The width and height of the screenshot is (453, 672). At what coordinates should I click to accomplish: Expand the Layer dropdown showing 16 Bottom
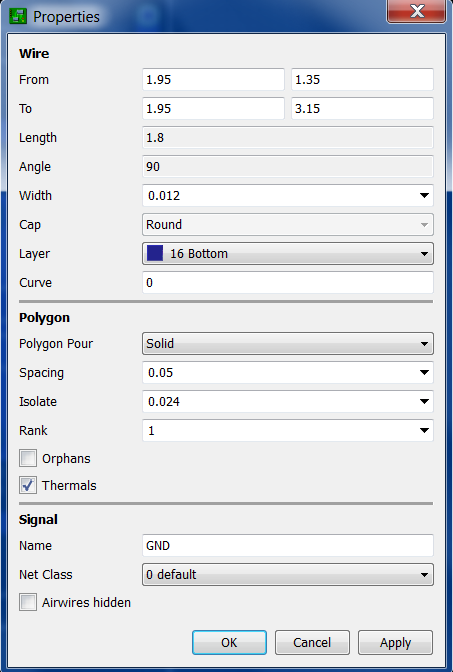288,253
